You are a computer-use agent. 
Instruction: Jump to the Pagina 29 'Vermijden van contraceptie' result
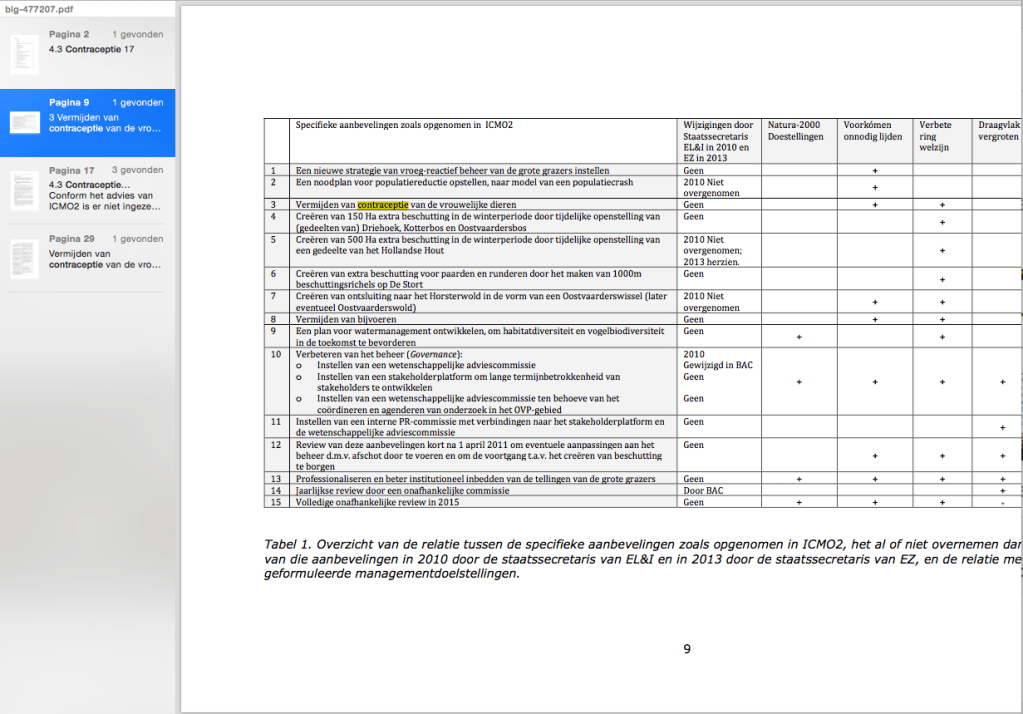(x=104, y=259)
